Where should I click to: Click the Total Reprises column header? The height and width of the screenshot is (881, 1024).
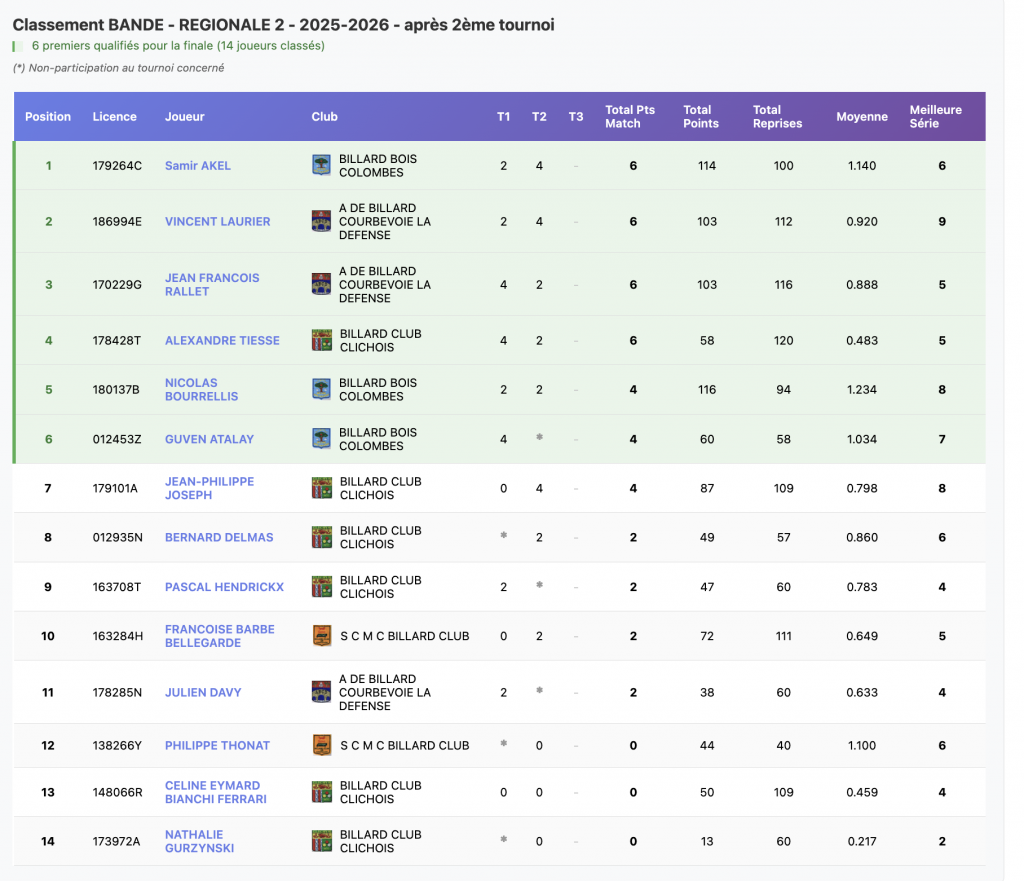[x=777, y=117]
